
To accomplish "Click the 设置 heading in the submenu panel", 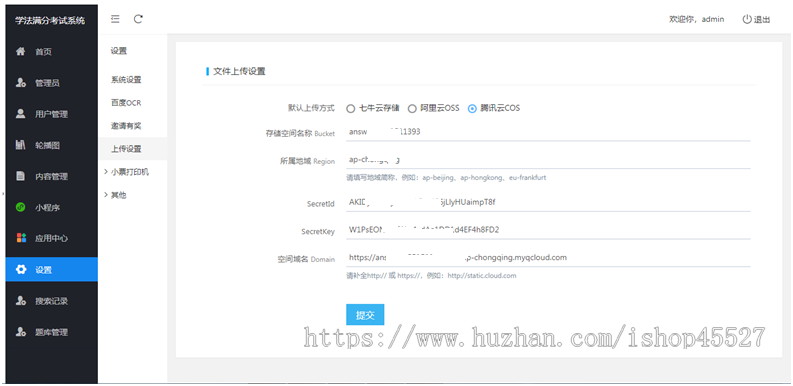I will pos(119,51).
